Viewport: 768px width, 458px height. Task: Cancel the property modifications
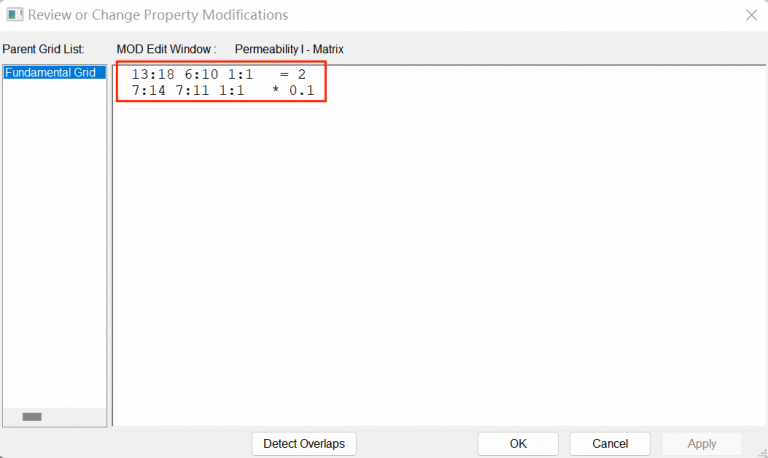(x=610, y=443)
